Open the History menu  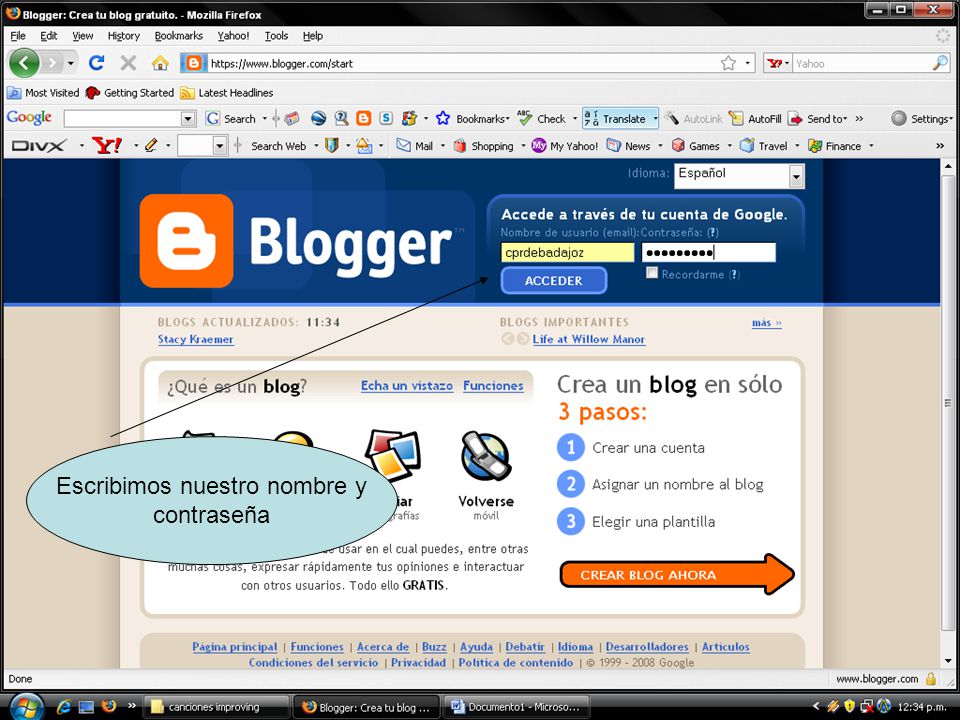[124, 36]
